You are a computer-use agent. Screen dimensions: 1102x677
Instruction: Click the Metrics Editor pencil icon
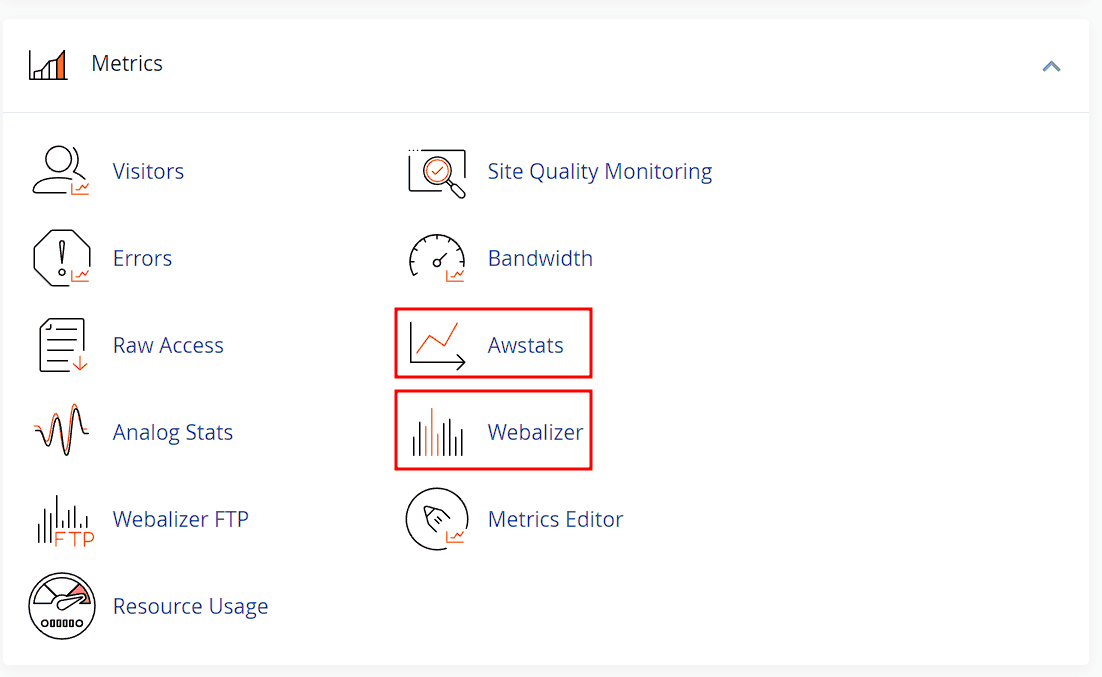point(437,518)
